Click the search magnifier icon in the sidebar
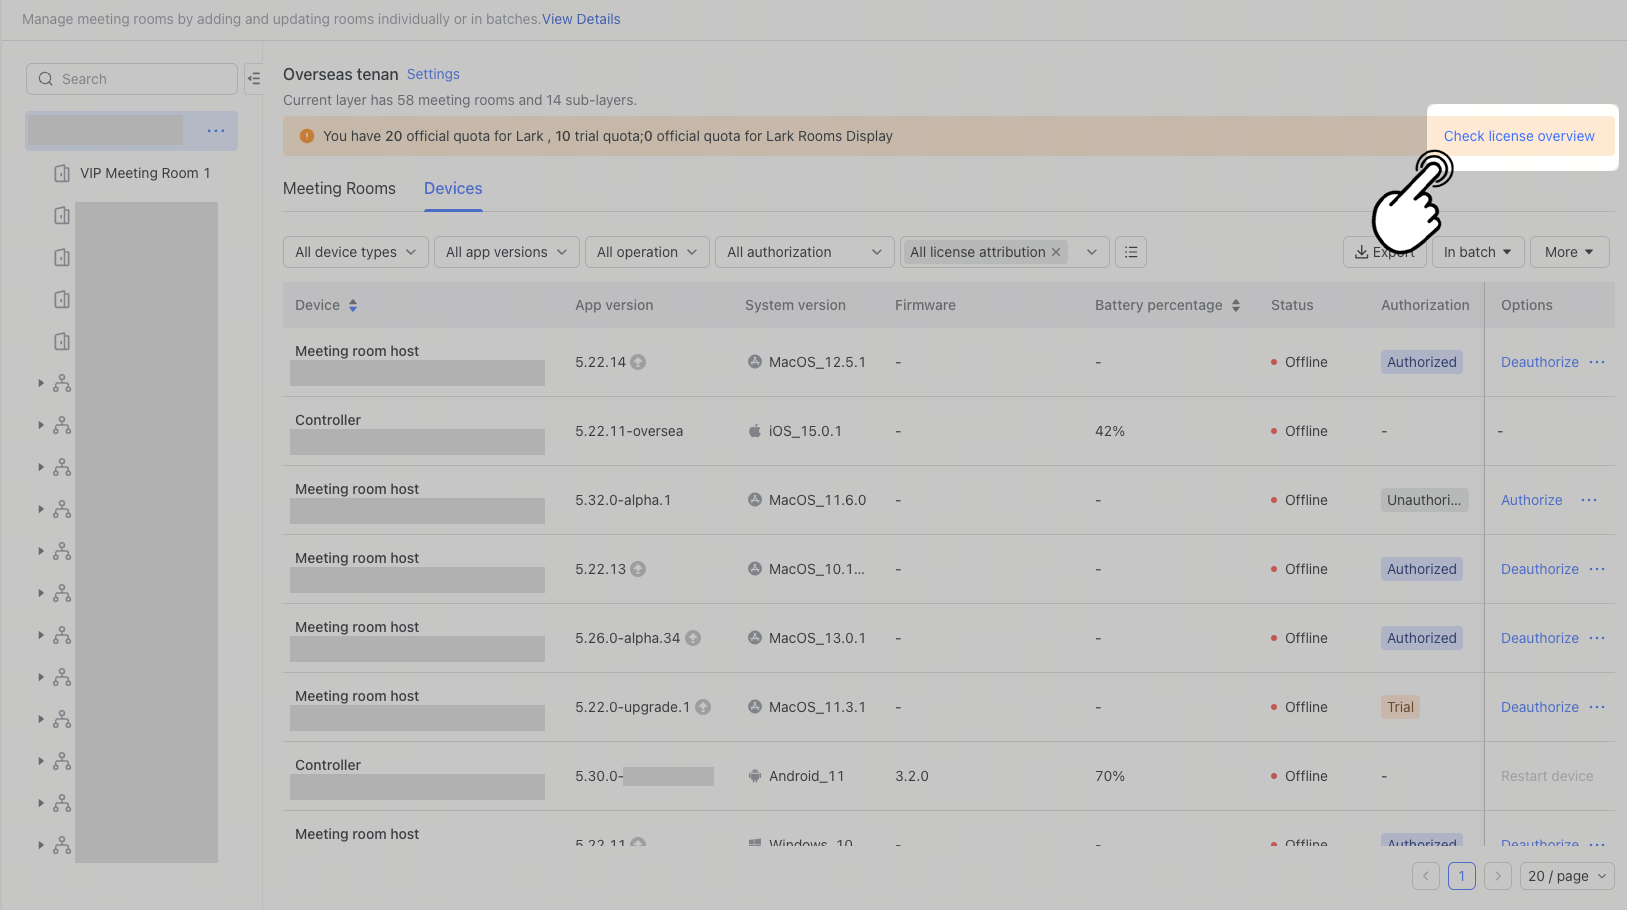The width and height of the screenshot is (1627, 910). tap(45, 78)
